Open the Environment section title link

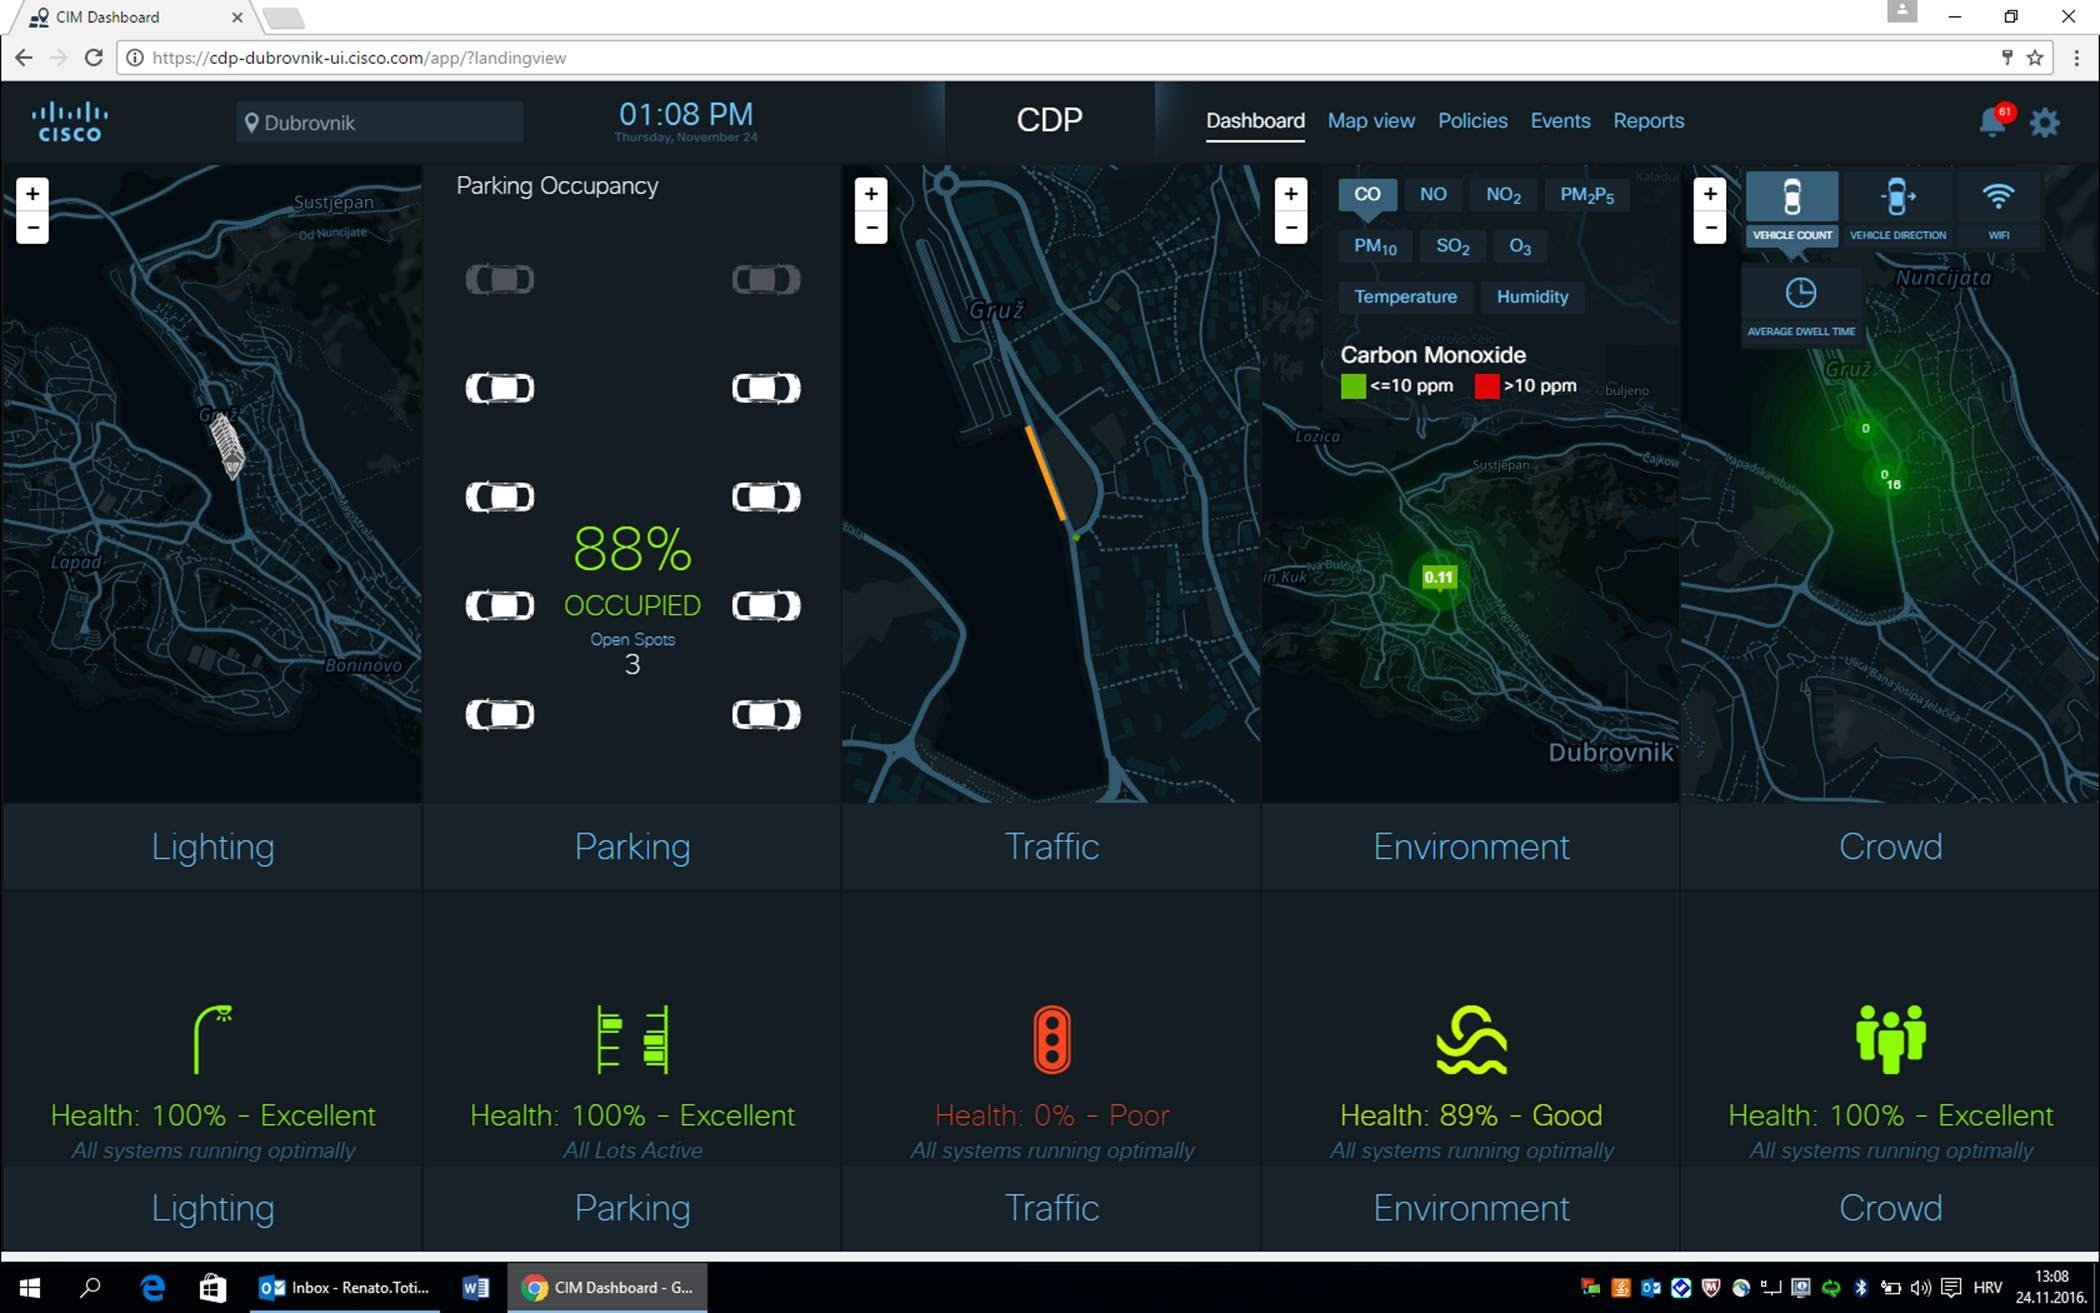click(1470, 847)
